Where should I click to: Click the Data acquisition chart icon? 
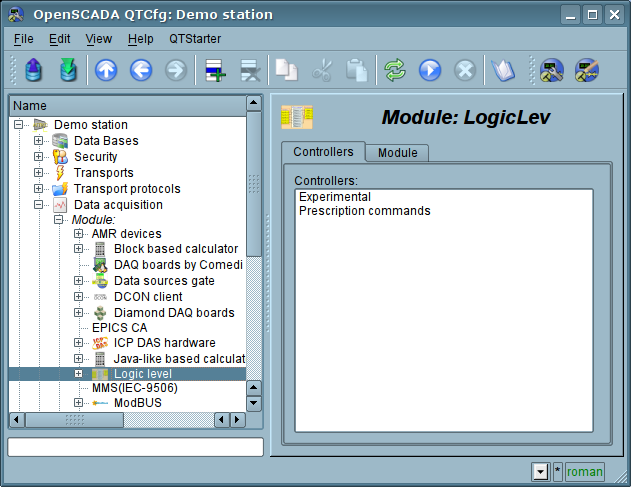60,205
